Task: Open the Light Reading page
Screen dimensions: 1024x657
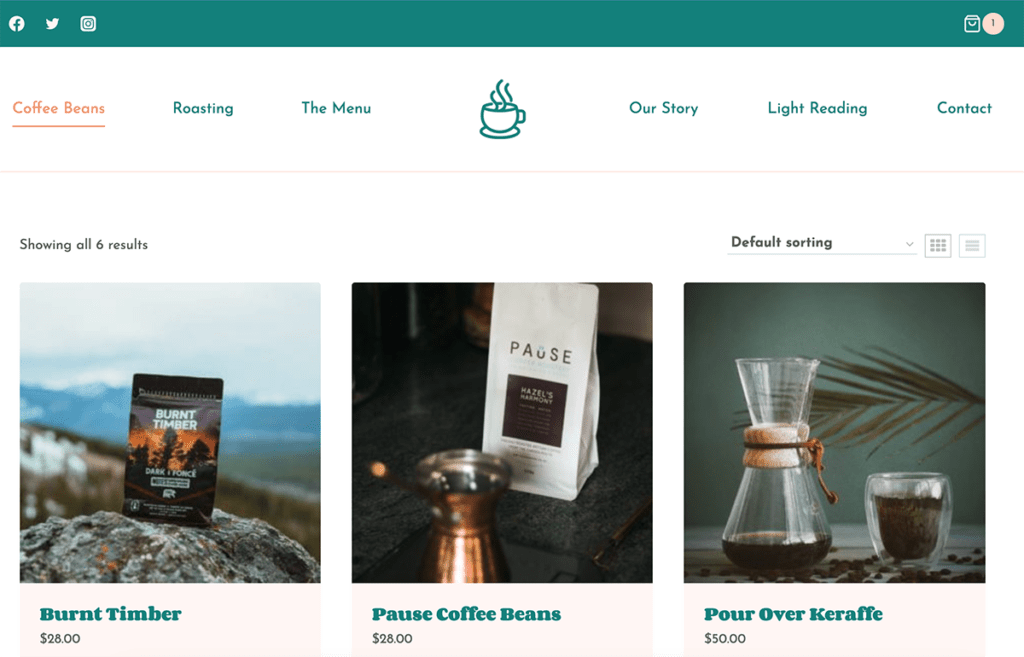Action: (x=817, y=108)
